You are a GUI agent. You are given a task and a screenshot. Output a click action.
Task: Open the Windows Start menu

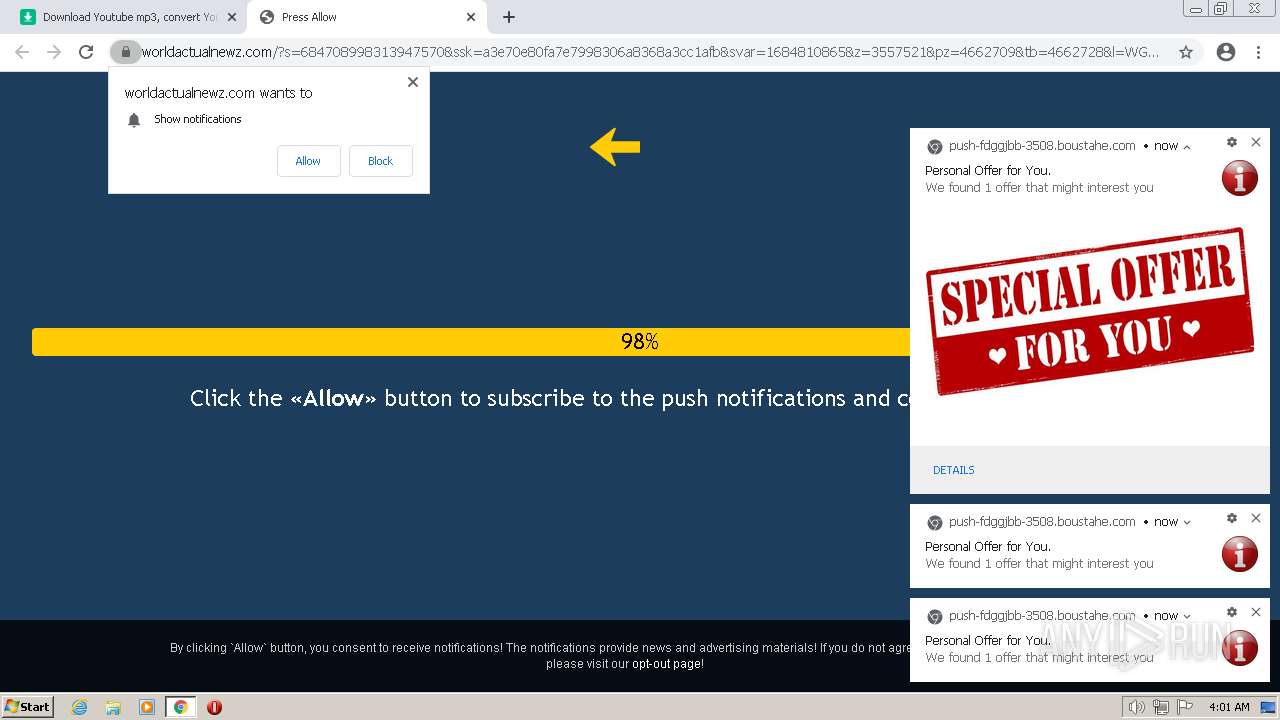coord(28,706)
